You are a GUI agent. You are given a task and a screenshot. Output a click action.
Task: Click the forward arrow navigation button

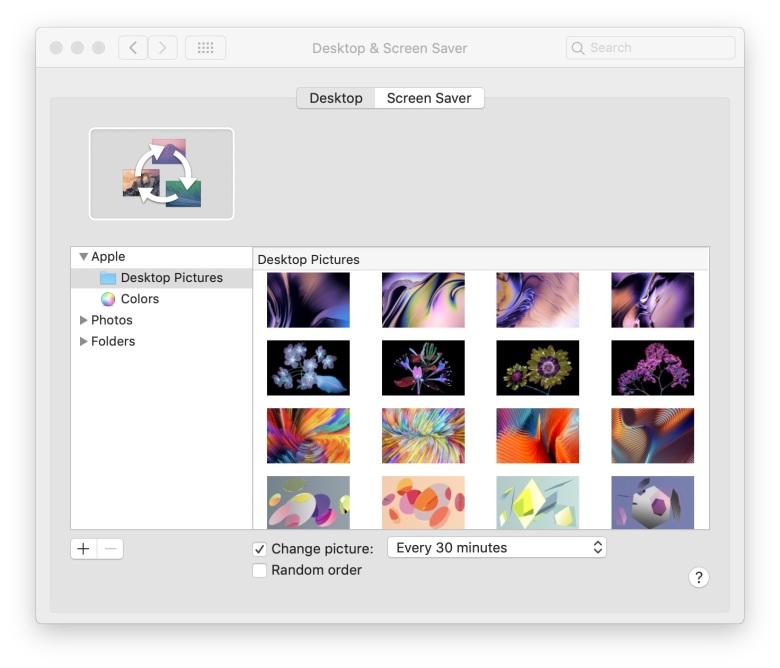pyautogui.click(x=163, y=48)
